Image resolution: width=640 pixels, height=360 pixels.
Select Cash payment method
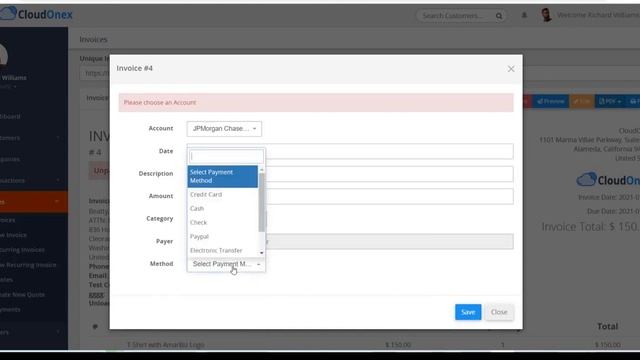[x=197, y=209]
